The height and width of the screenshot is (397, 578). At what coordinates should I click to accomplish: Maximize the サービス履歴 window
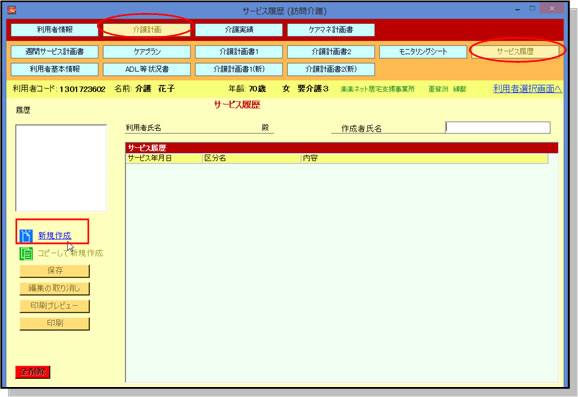pos(532,8)
